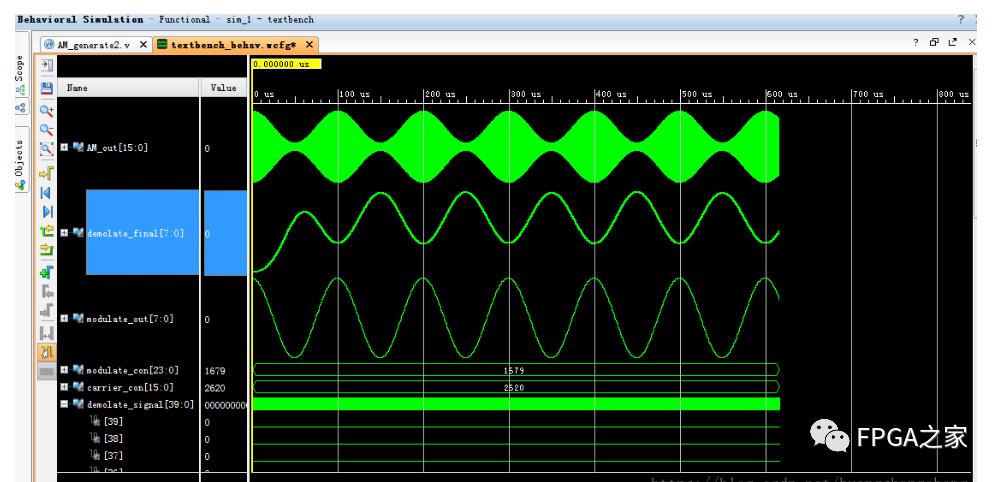Open the Scope side panel tab
The image size is (1001, 482).
pyautogui.click(x=18, y=68)
